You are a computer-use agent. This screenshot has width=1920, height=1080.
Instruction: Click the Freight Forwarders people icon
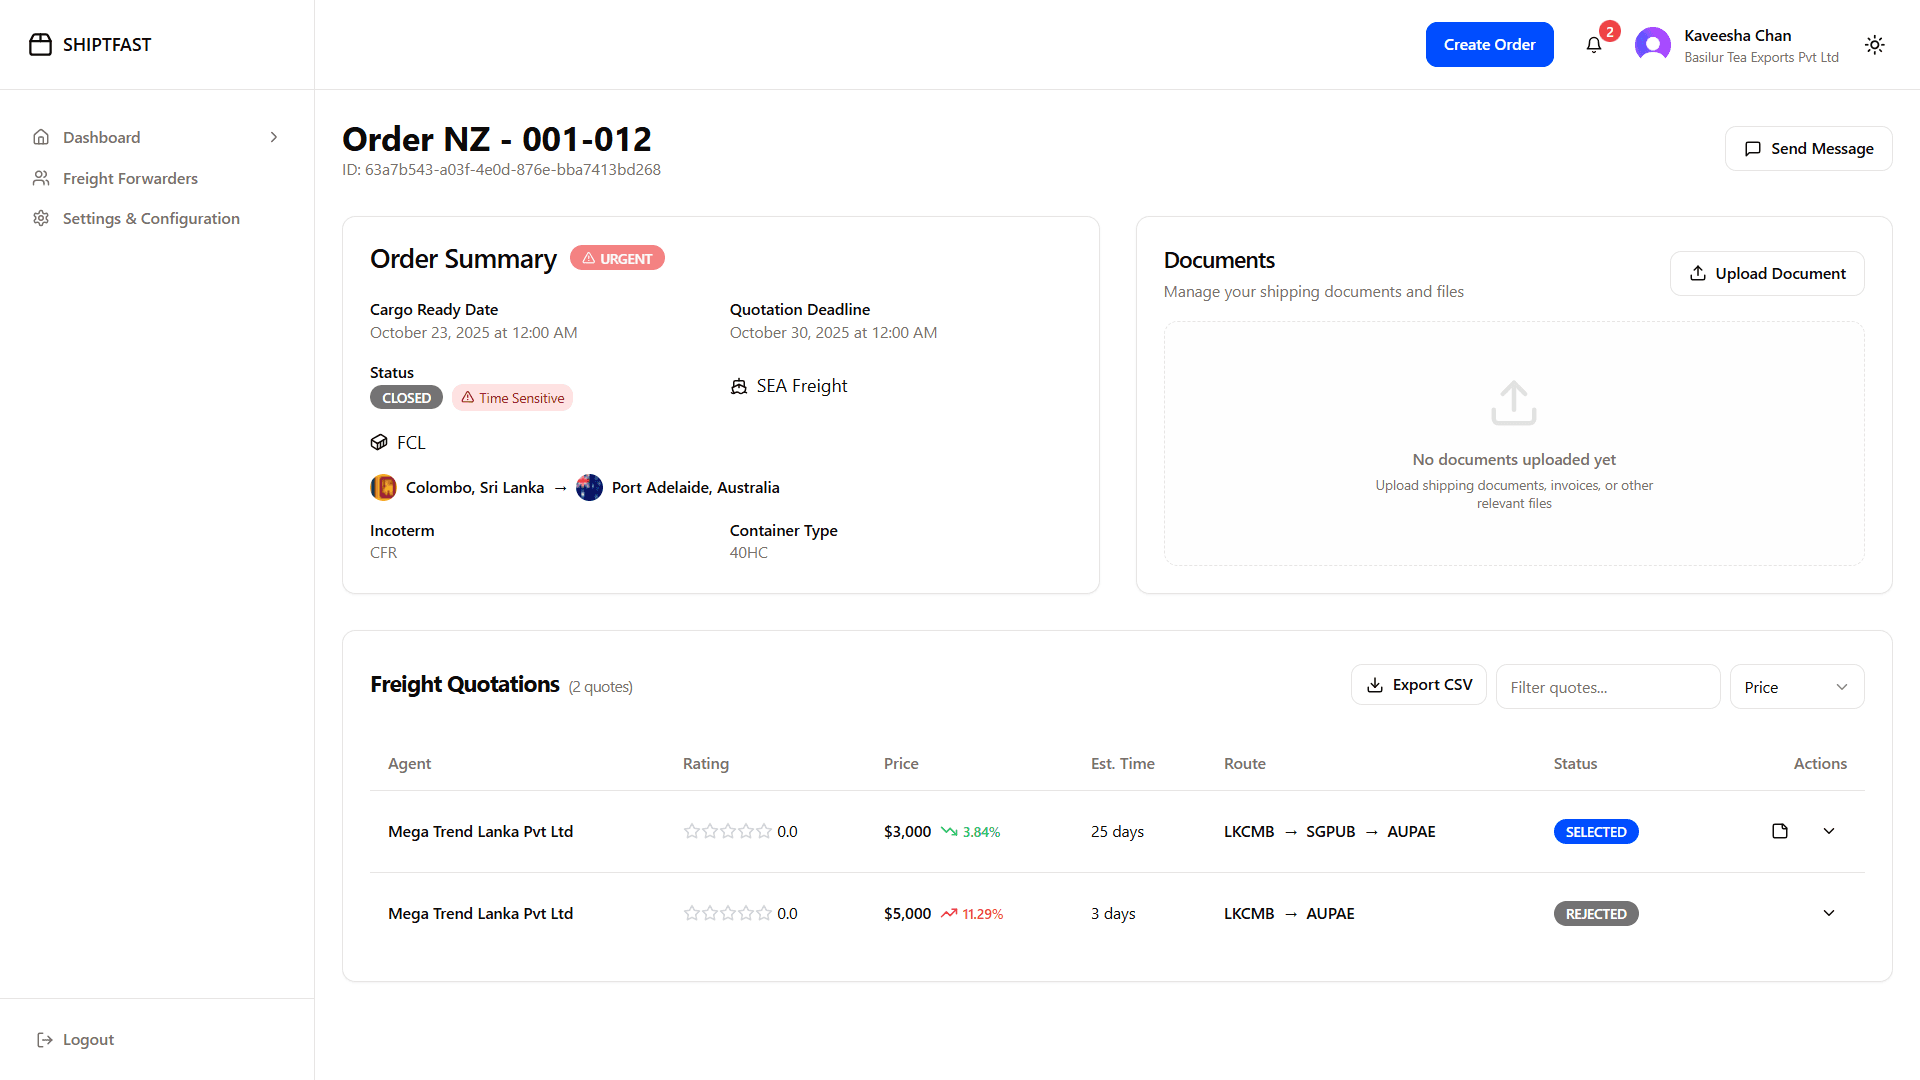click(40, 178)
